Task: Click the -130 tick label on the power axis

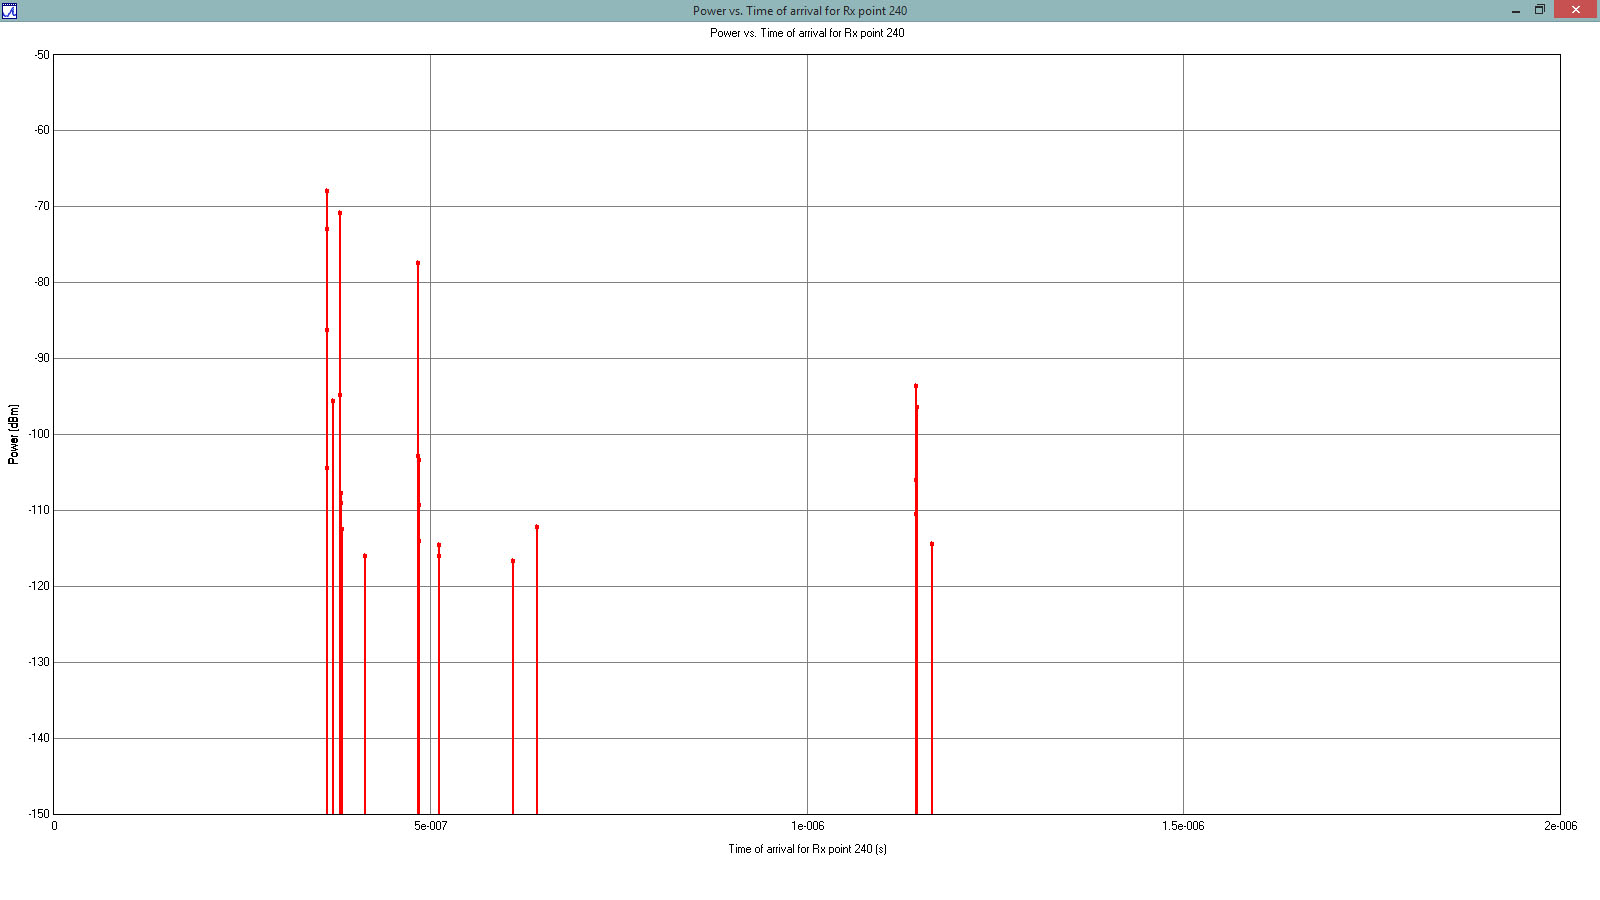Action: (x=39, y=662)
